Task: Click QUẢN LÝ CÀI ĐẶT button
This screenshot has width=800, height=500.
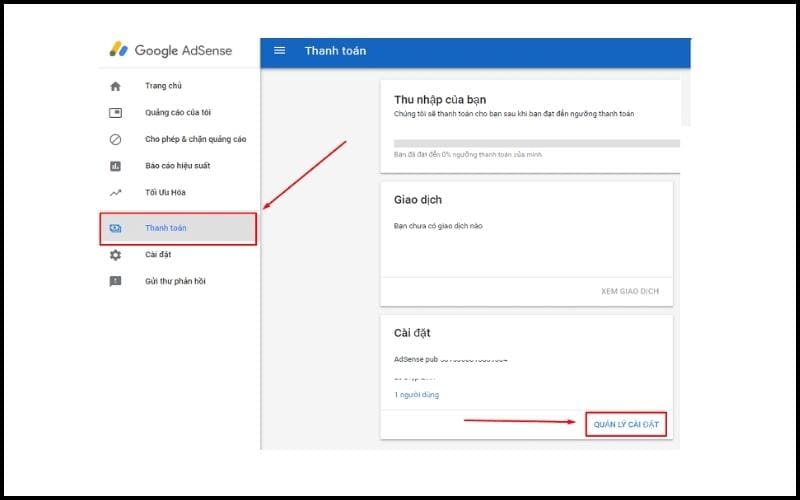Action: 626,424
